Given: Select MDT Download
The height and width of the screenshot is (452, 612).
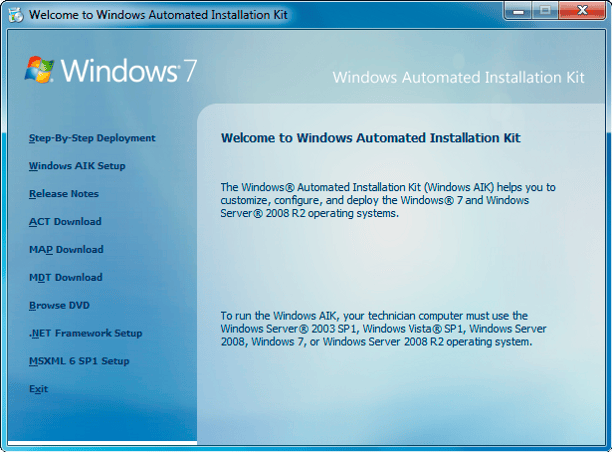Looking at the screenshot, I should [66, 278].
